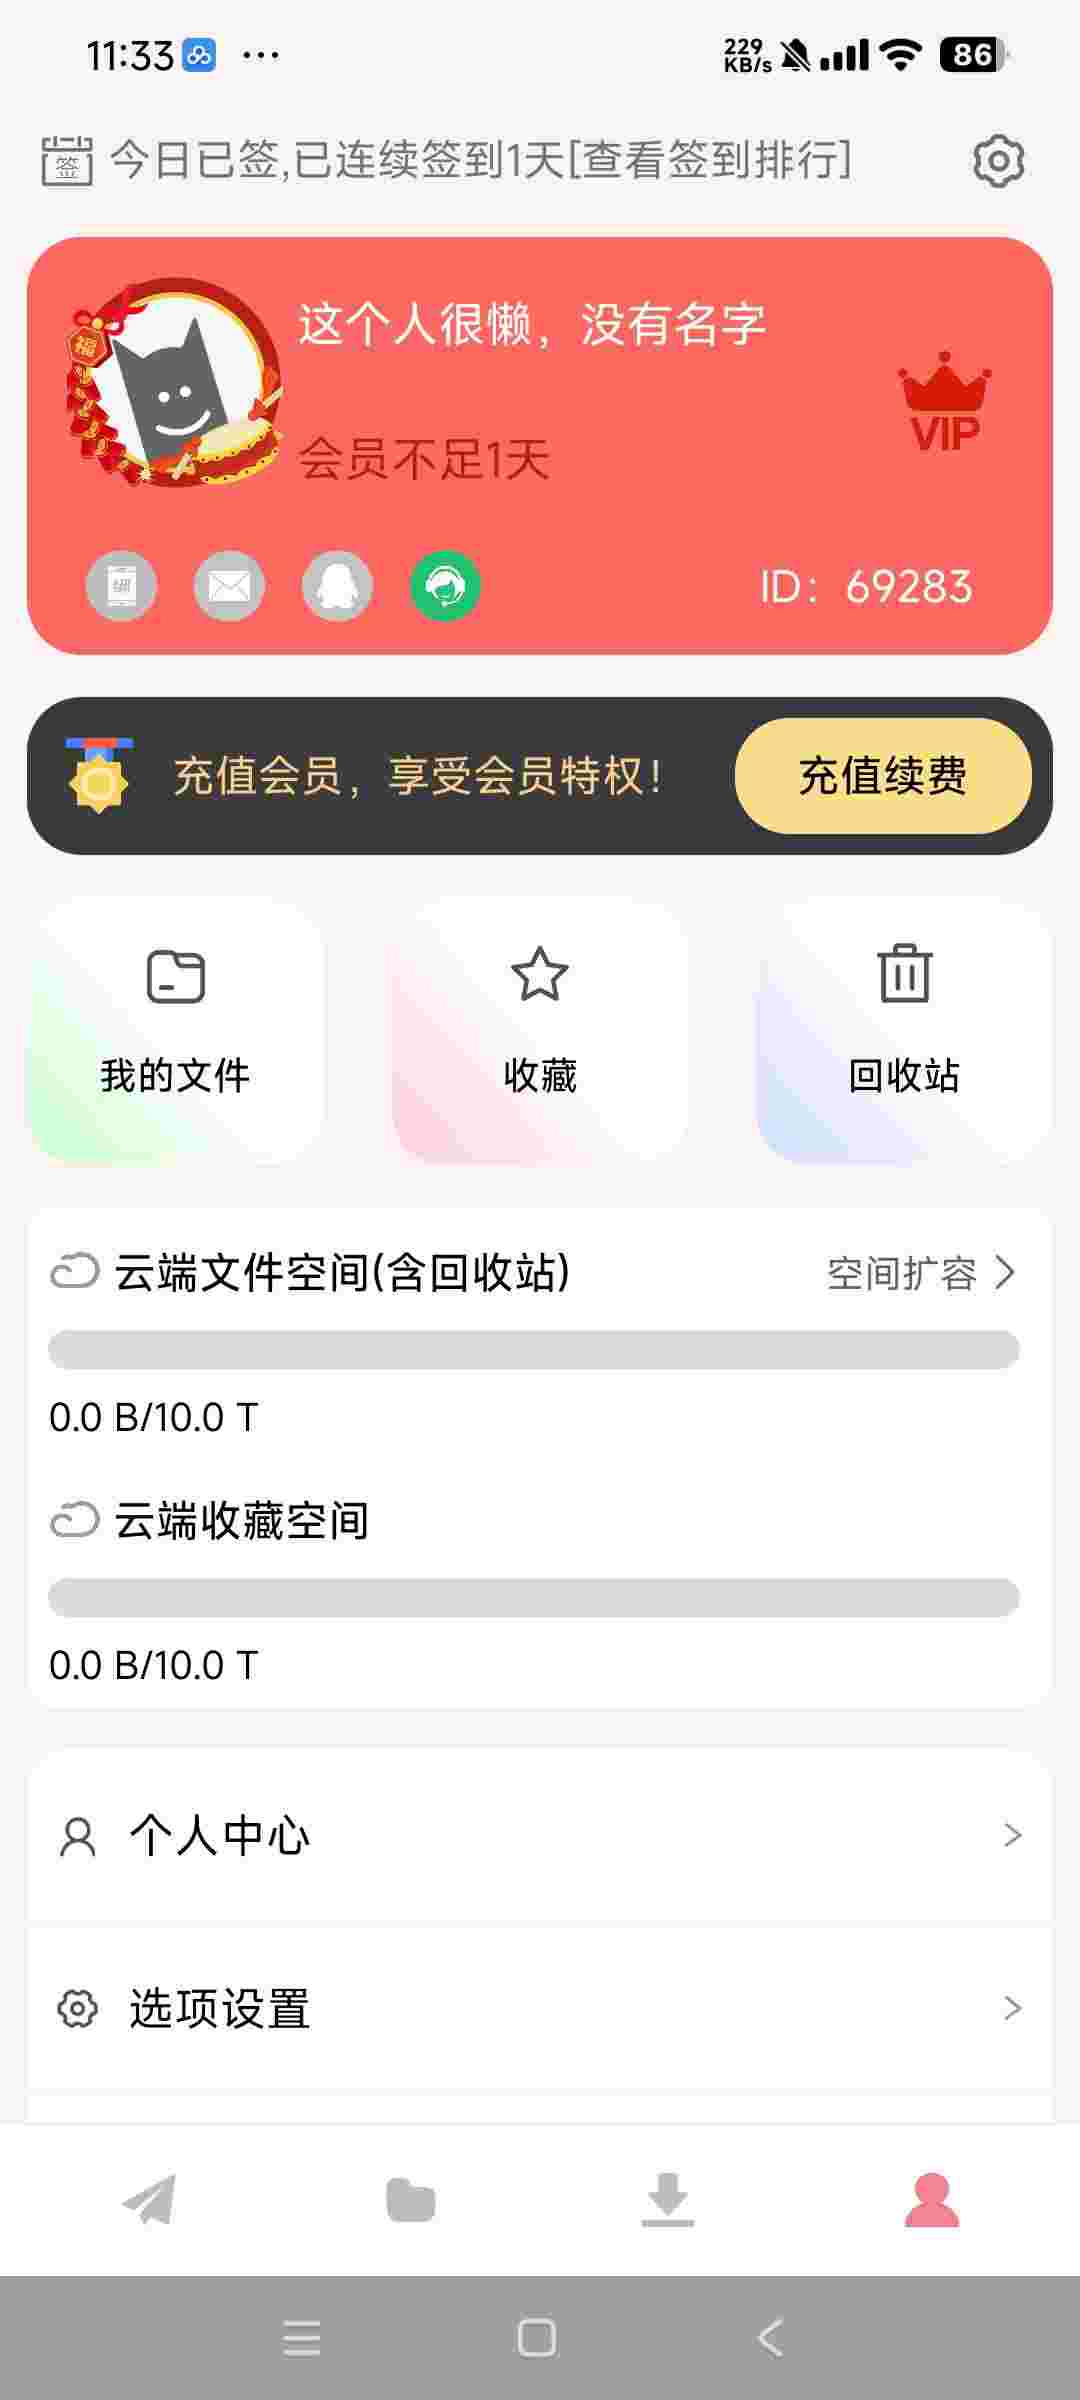This screenshot has width=1080, height=2400.
Task: Switch to folder tab in bottom bar
Action: [410, 2200]
